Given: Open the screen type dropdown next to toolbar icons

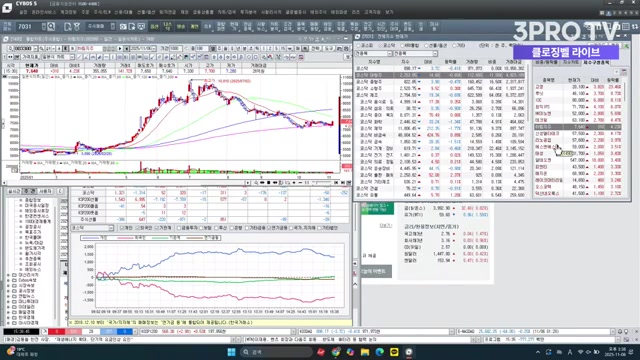Looking at the screenshot, I should [113, 27].
